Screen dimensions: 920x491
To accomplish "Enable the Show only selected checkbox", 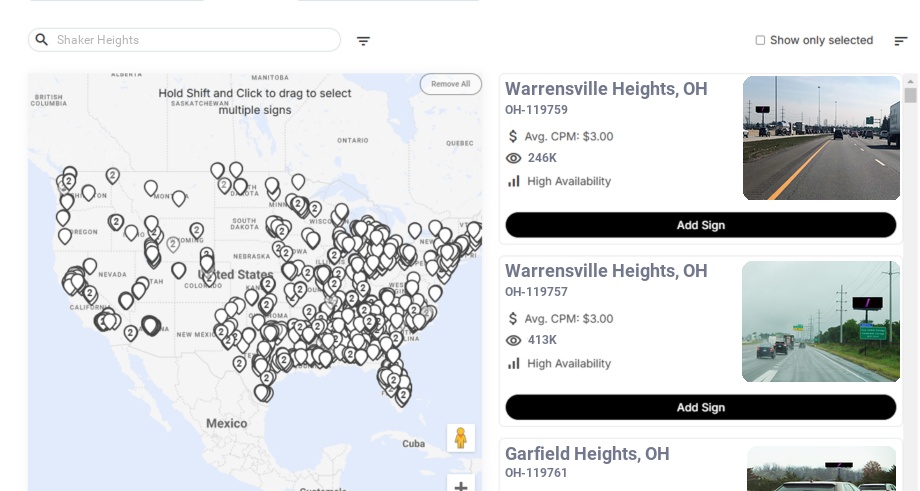I will tap(760, 41).
